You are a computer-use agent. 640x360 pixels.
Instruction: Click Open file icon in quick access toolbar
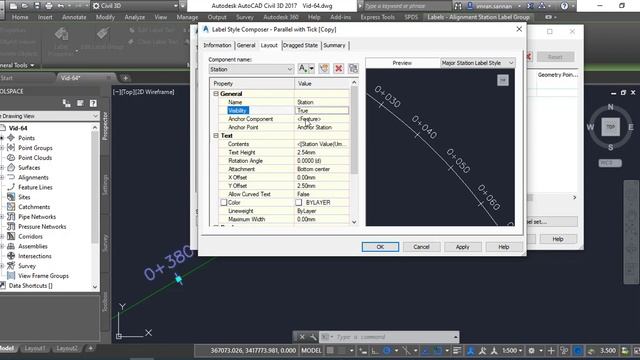tap(25, 6)
